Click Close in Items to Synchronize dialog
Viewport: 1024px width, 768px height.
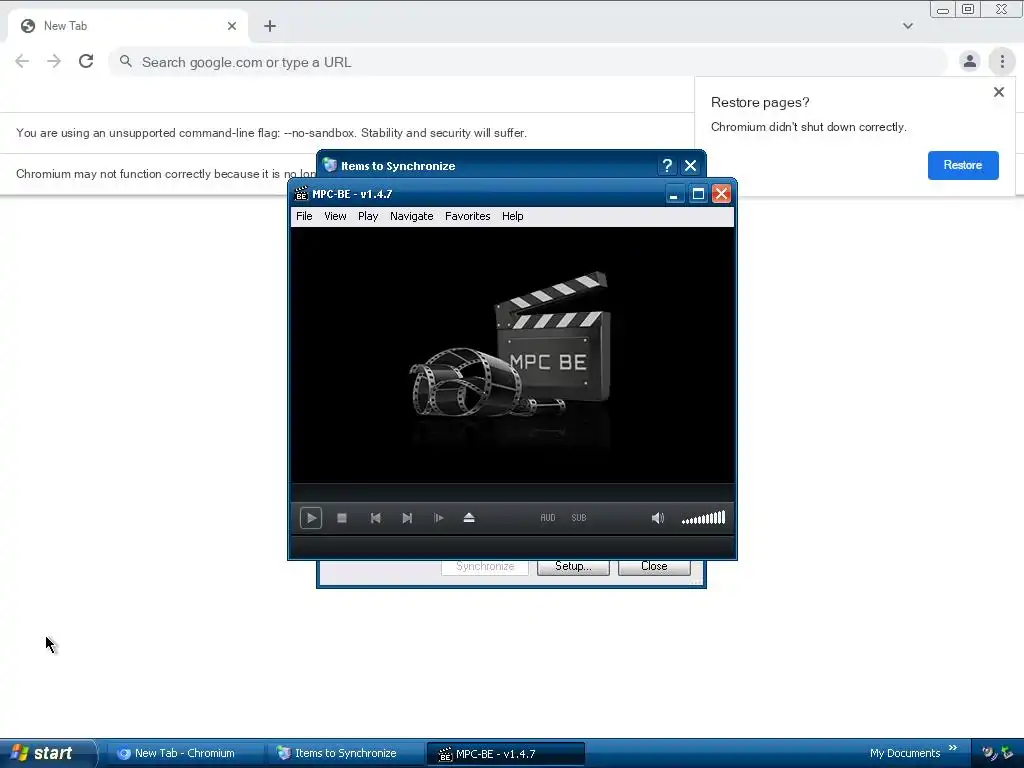tap(654, 566)
